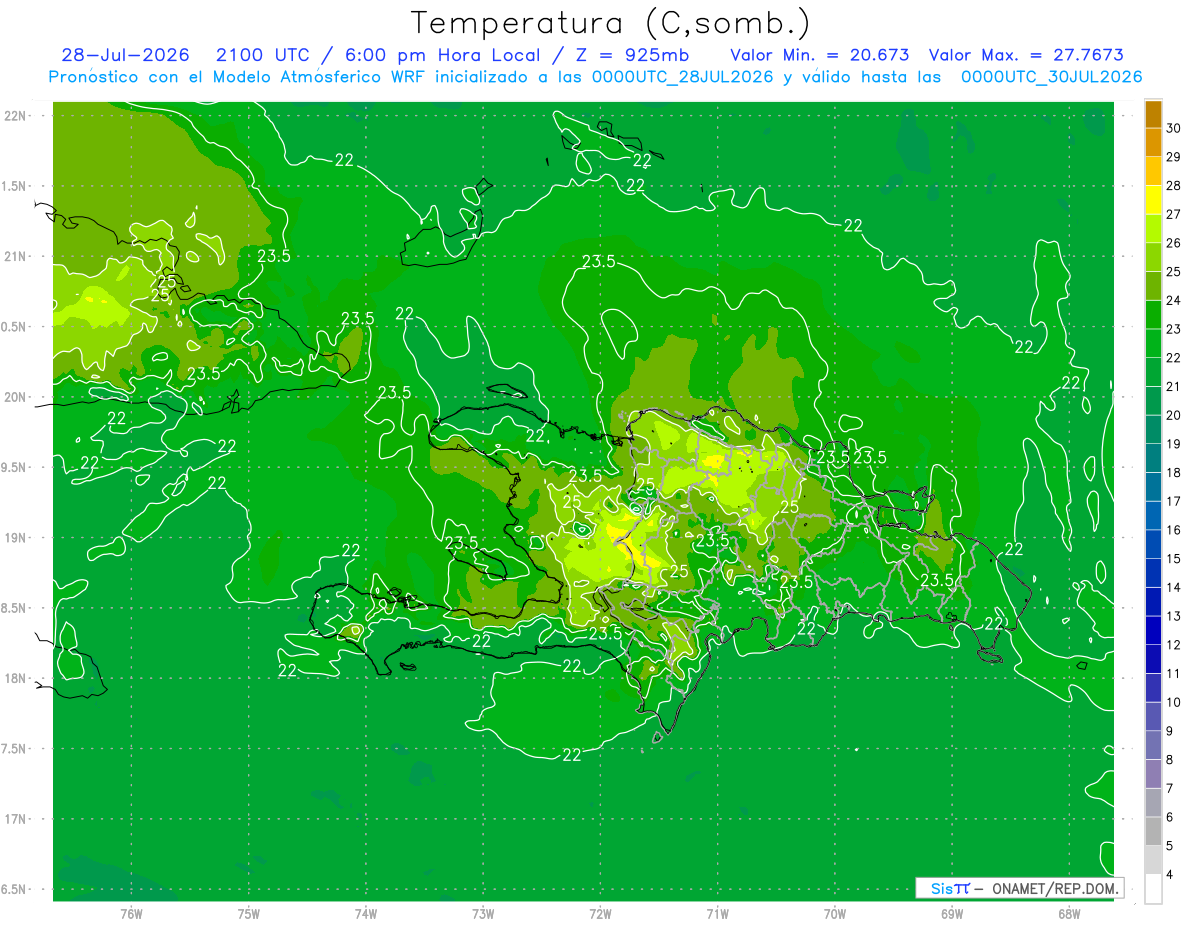
Task: Click the bright yellow swatch between 27 and 28
Action: (1153, 200)
